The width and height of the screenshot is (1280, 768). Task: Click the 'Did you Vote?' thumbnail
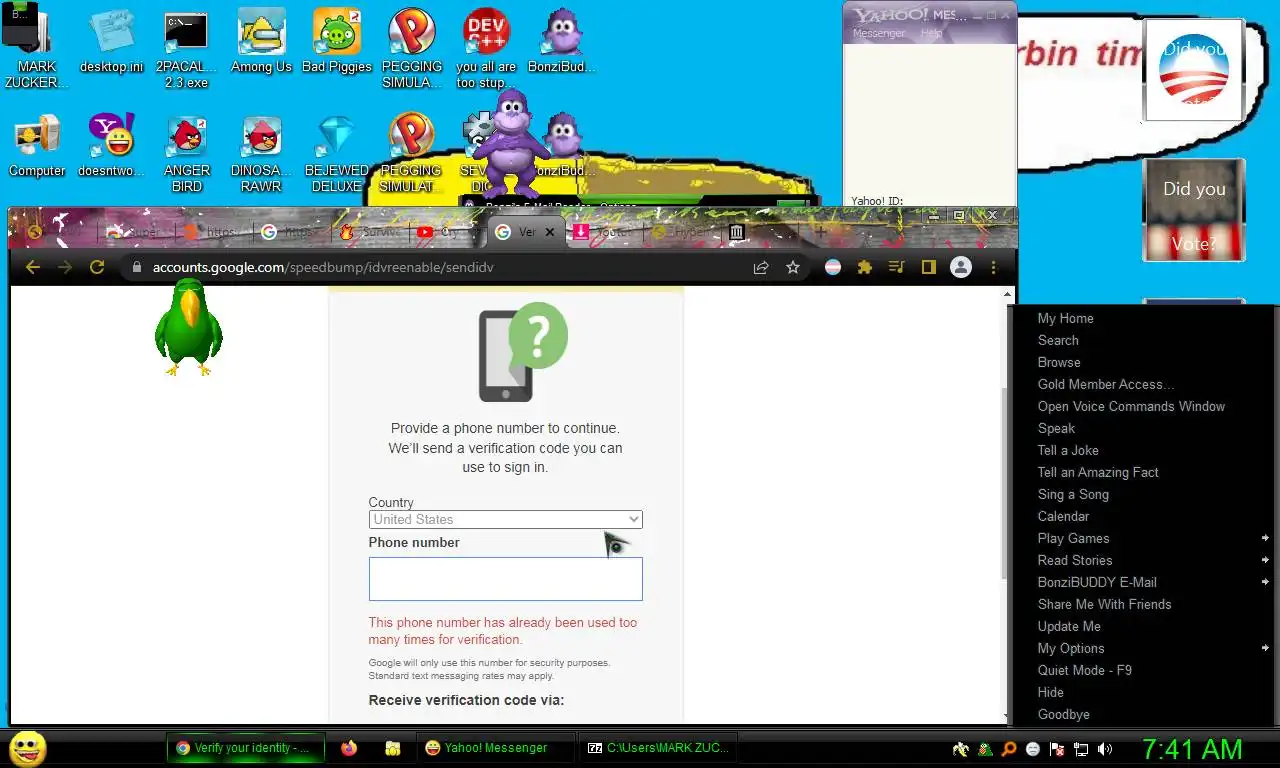(1193, 210)
